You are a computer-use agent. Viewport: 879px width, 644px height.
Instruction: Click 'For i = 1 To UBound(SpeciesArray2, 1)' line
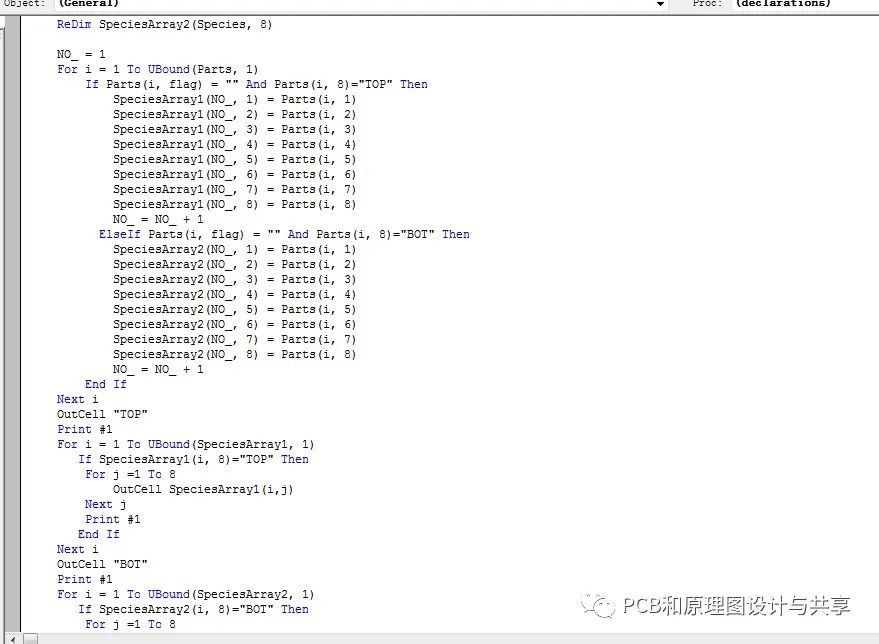(x=185, y=594)
